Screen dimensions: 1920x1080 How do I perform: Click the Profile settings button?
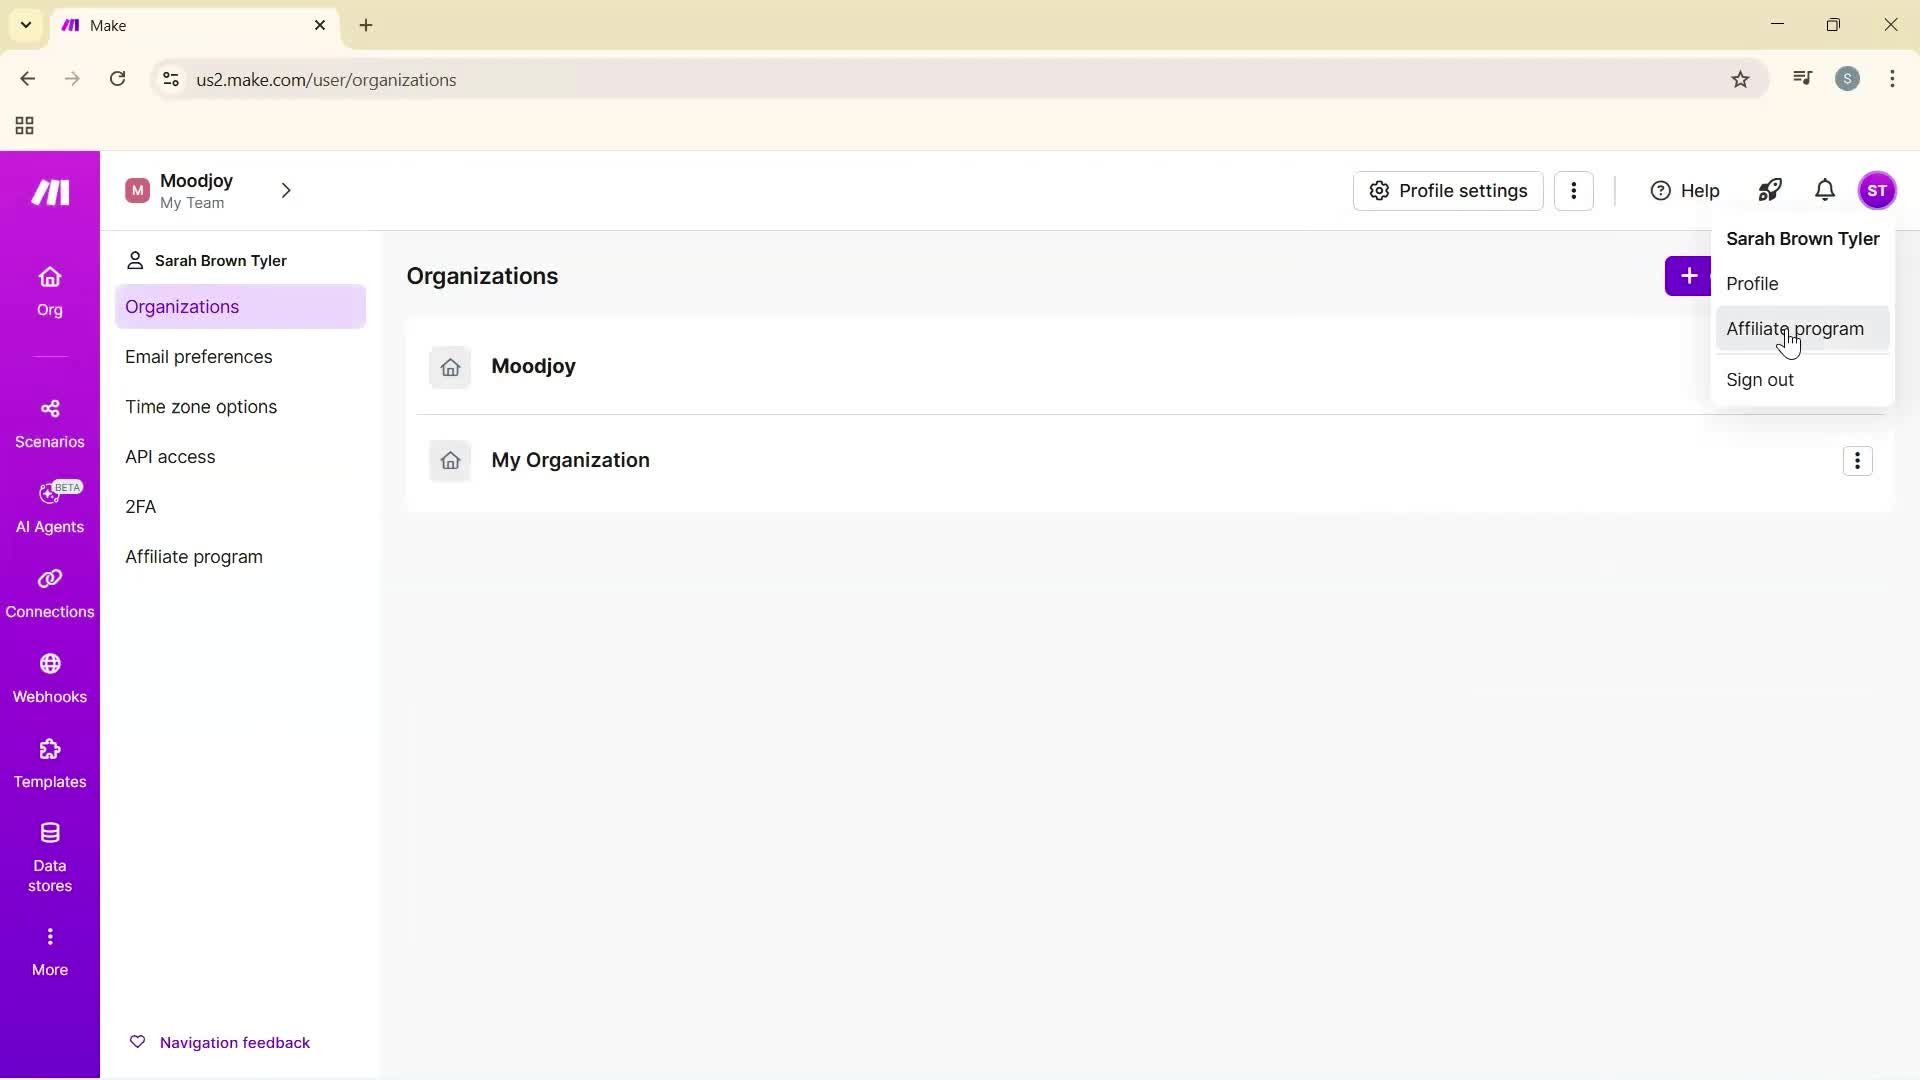1448,190
